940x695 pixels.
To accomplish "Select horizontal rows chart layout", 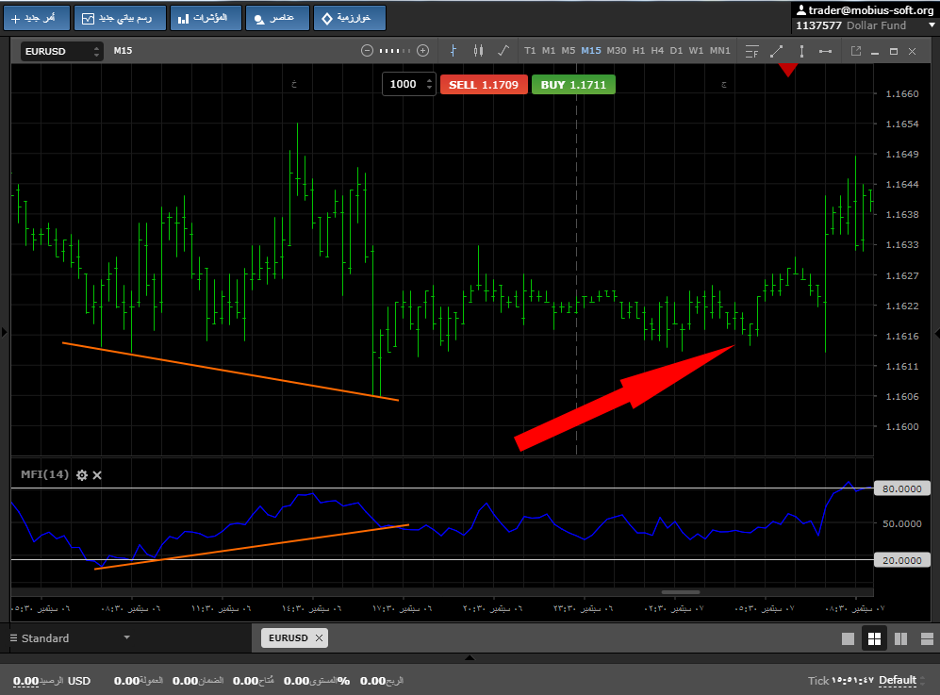I will (927, 639).
